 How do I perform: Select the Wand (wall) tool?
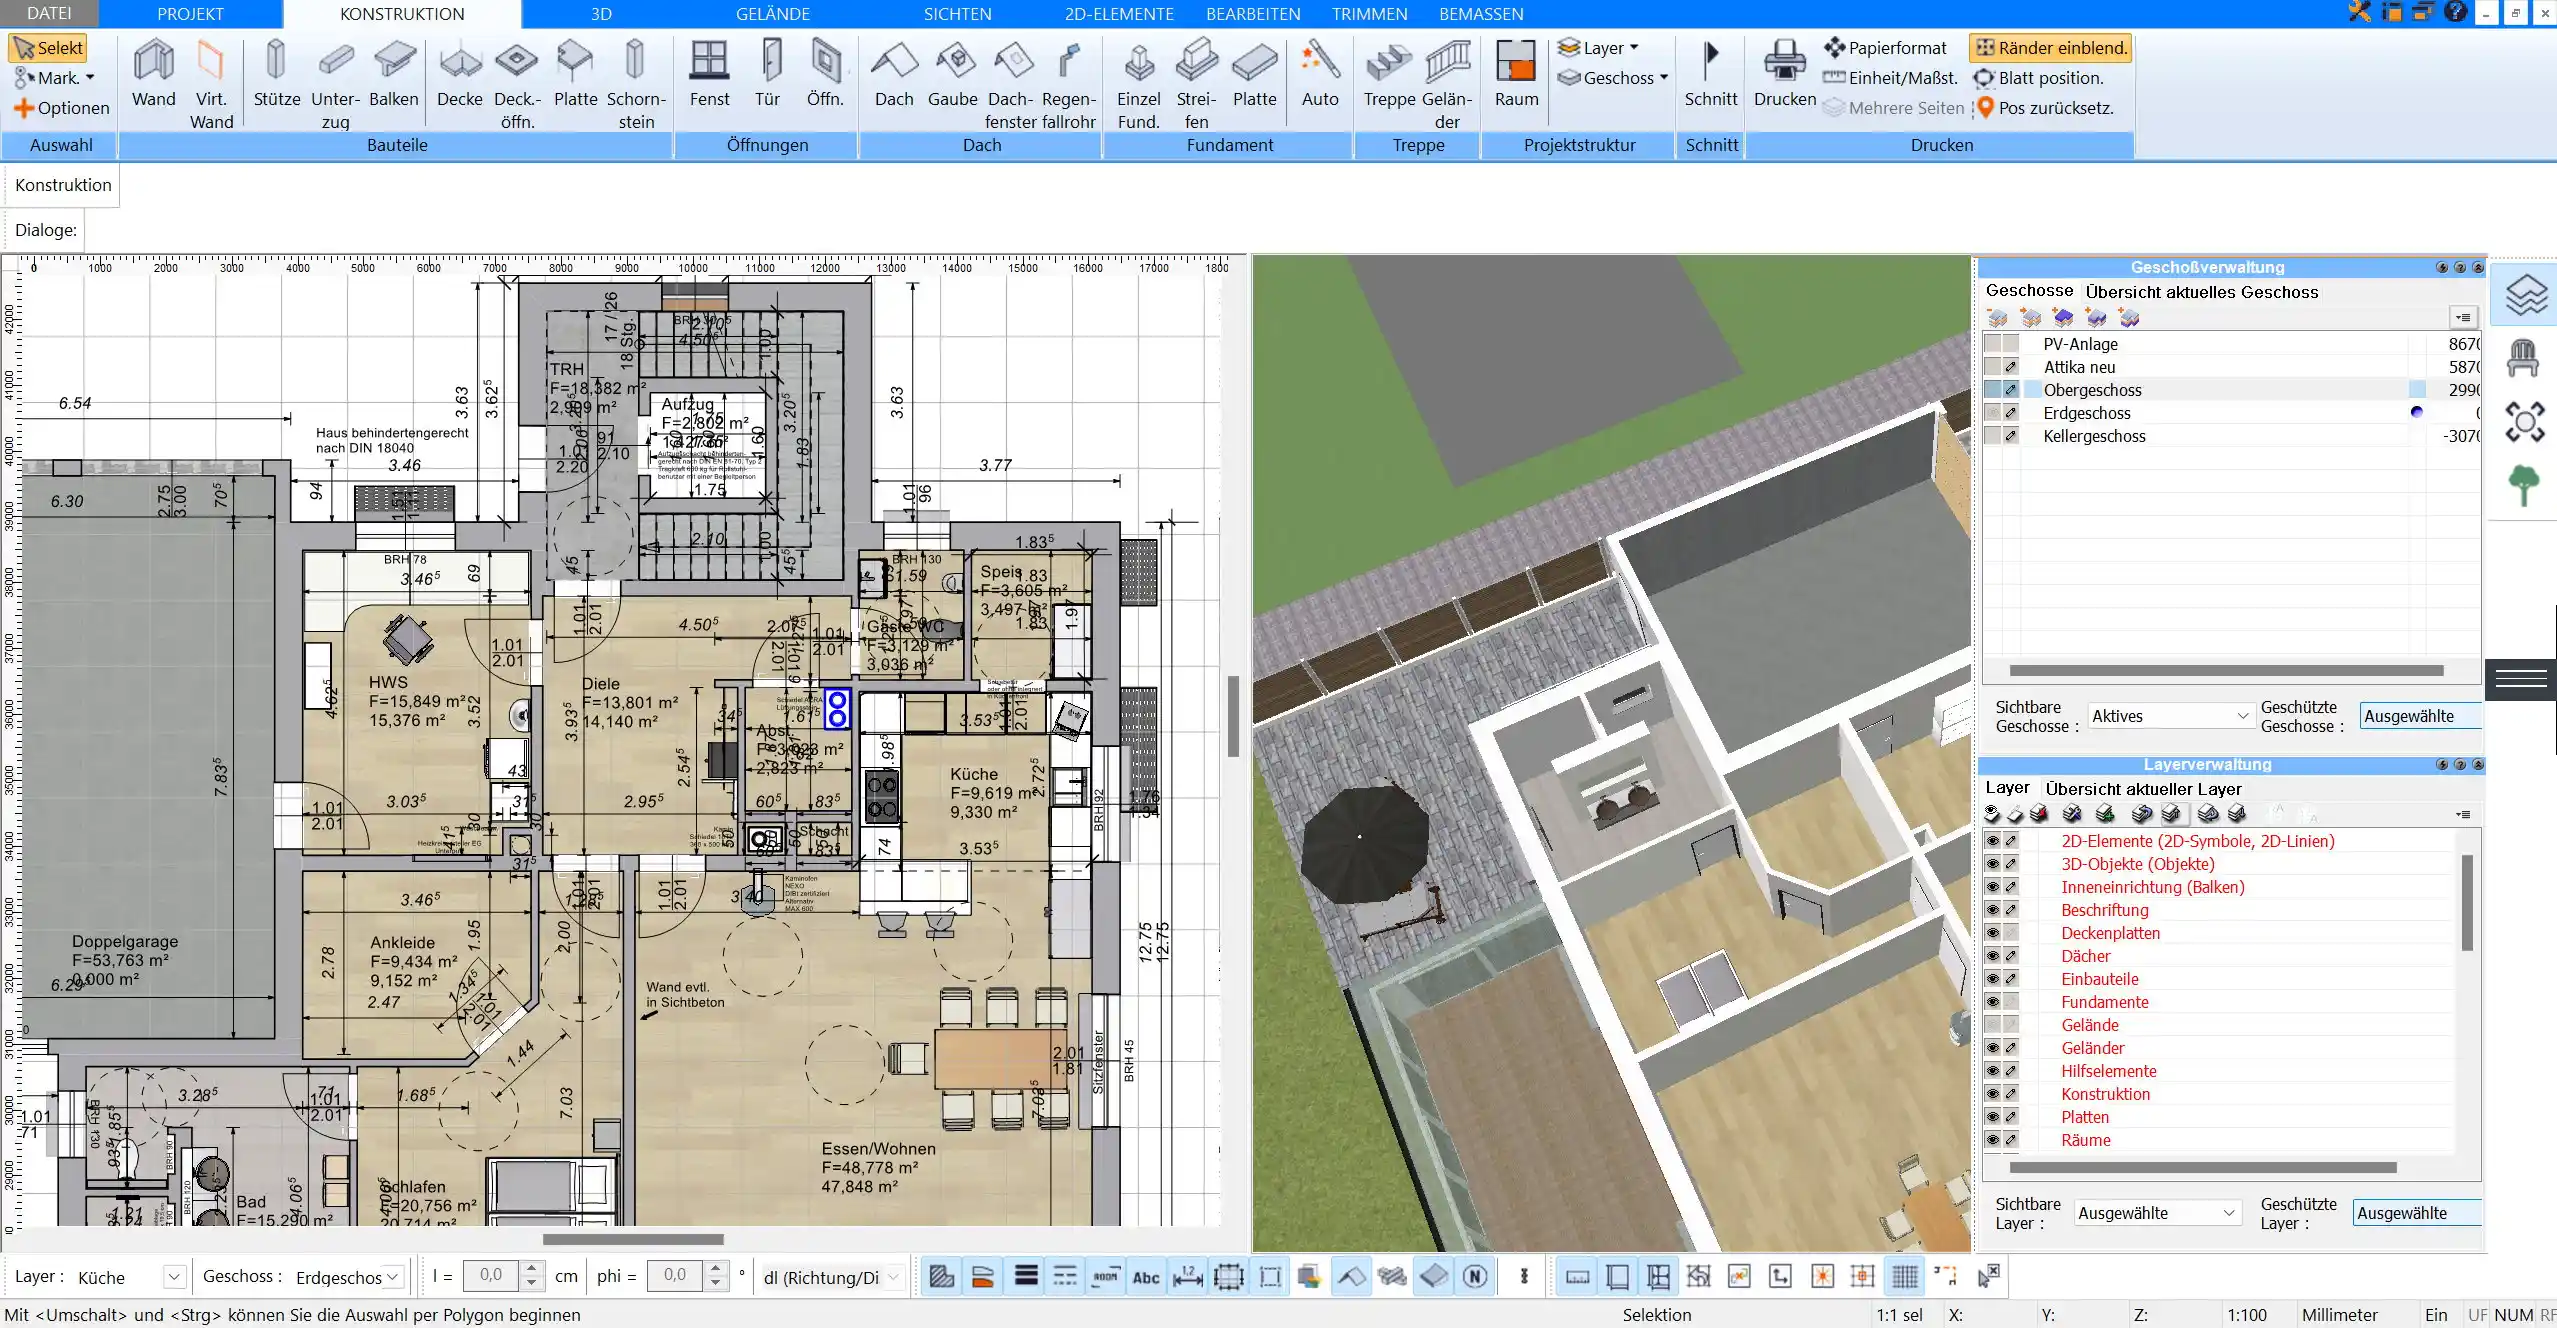pyautogui.click(x=153, y=75)
